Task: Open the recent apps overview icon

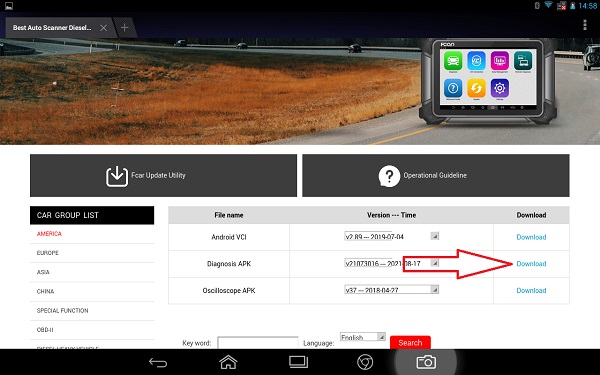Action: (298, 362)
